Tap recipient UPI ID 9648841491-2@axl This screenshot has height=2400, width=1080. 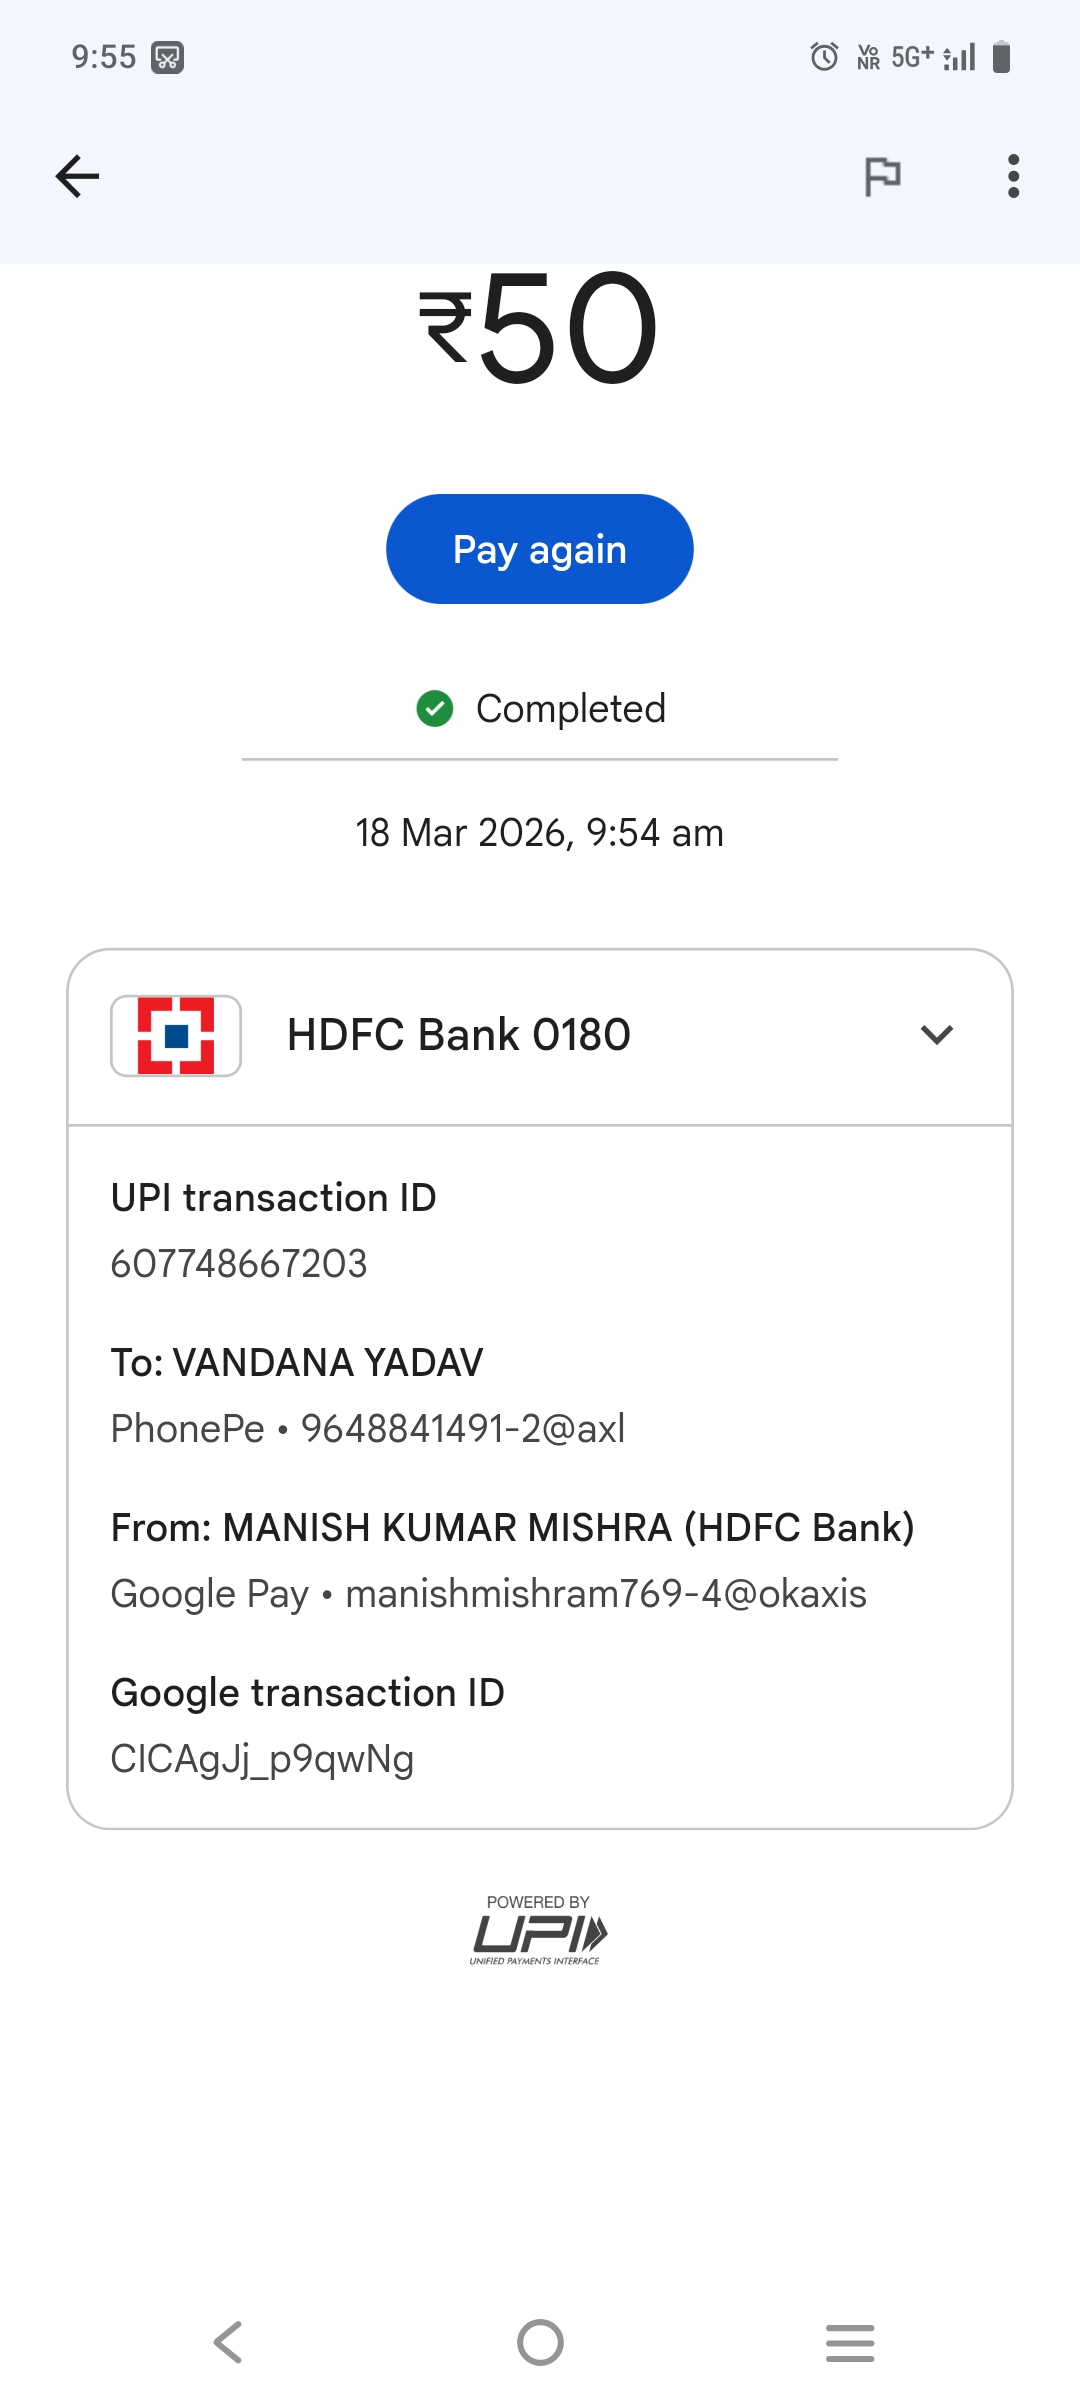tap(463, 1429)
